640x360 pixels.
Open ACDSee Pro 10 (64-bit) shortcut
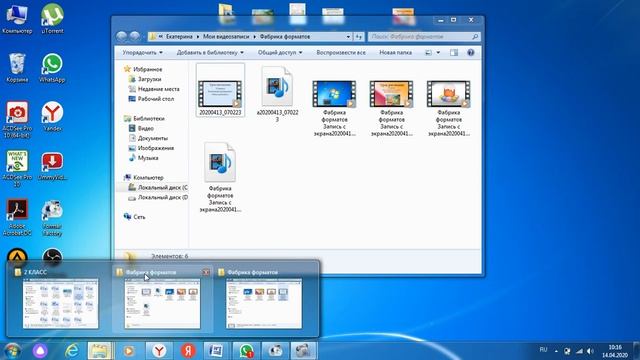coord(17,120)
